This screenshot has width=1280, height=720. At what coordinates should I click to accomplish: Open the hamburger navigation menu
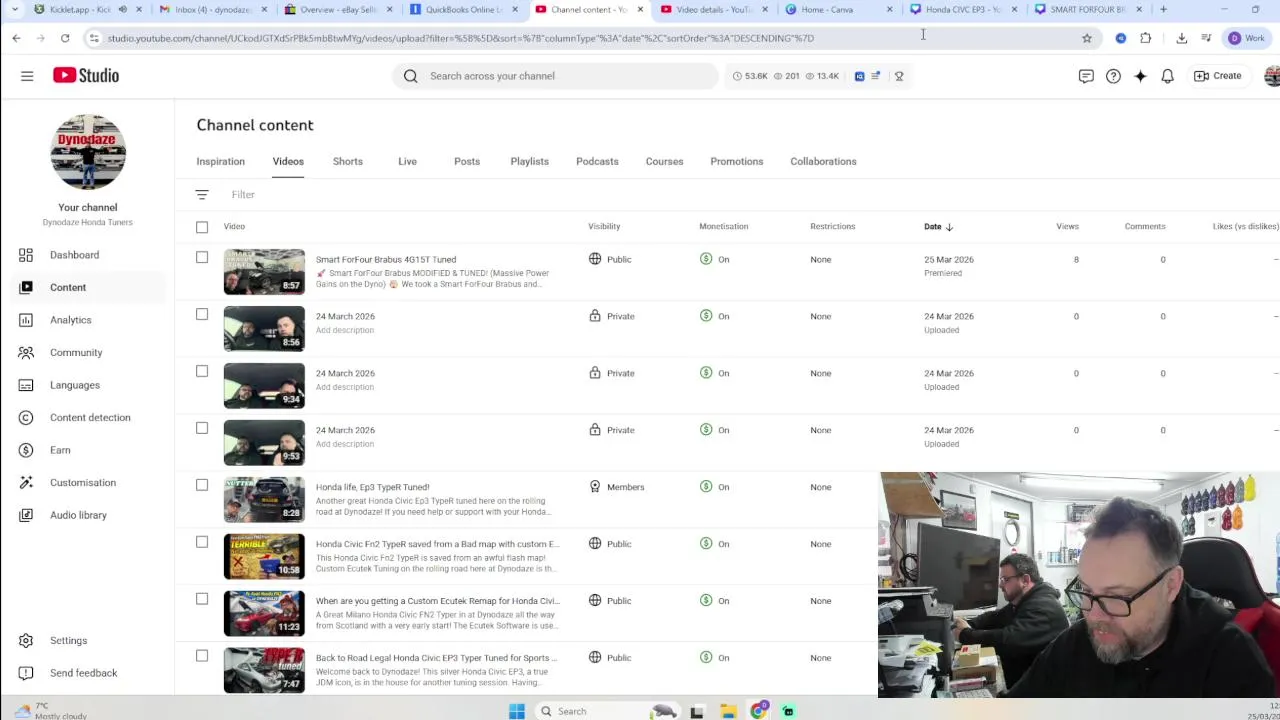click(x=27, y=76)
